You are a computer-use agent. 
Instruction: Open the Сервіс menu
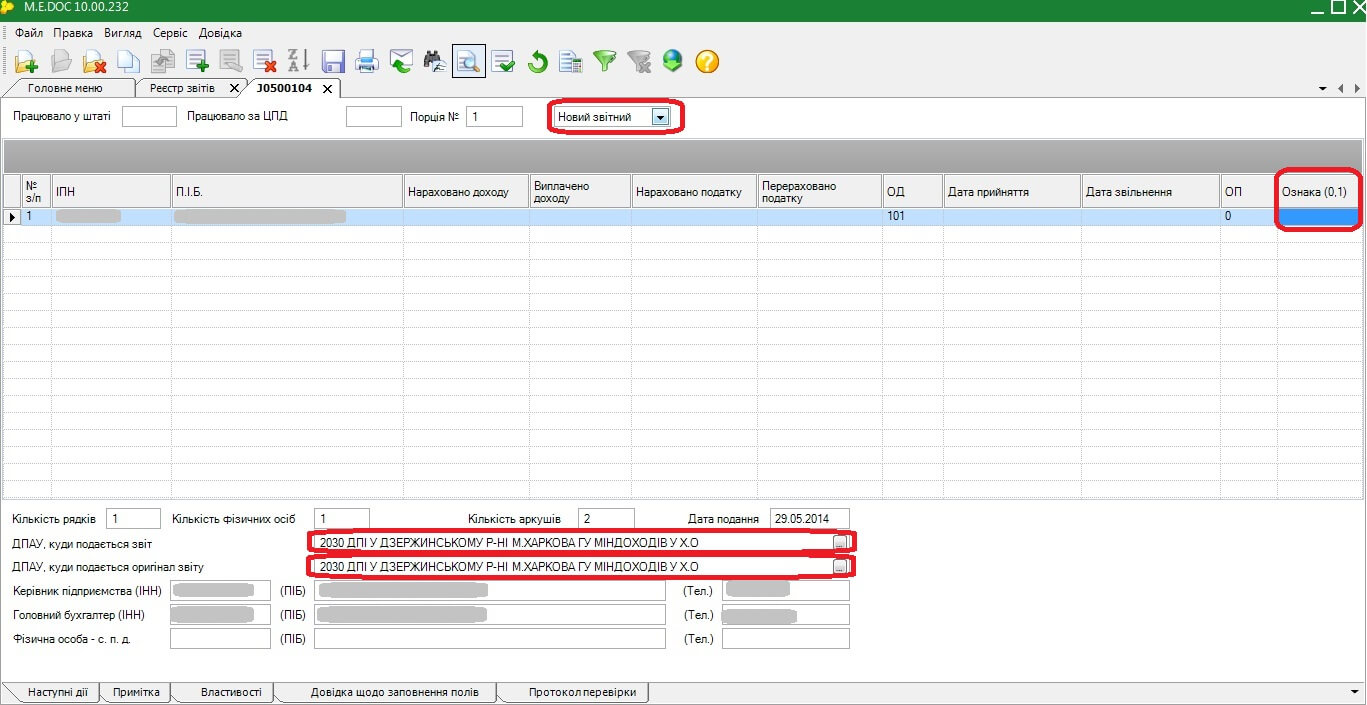pyautogui.click(x=171, y=33)
